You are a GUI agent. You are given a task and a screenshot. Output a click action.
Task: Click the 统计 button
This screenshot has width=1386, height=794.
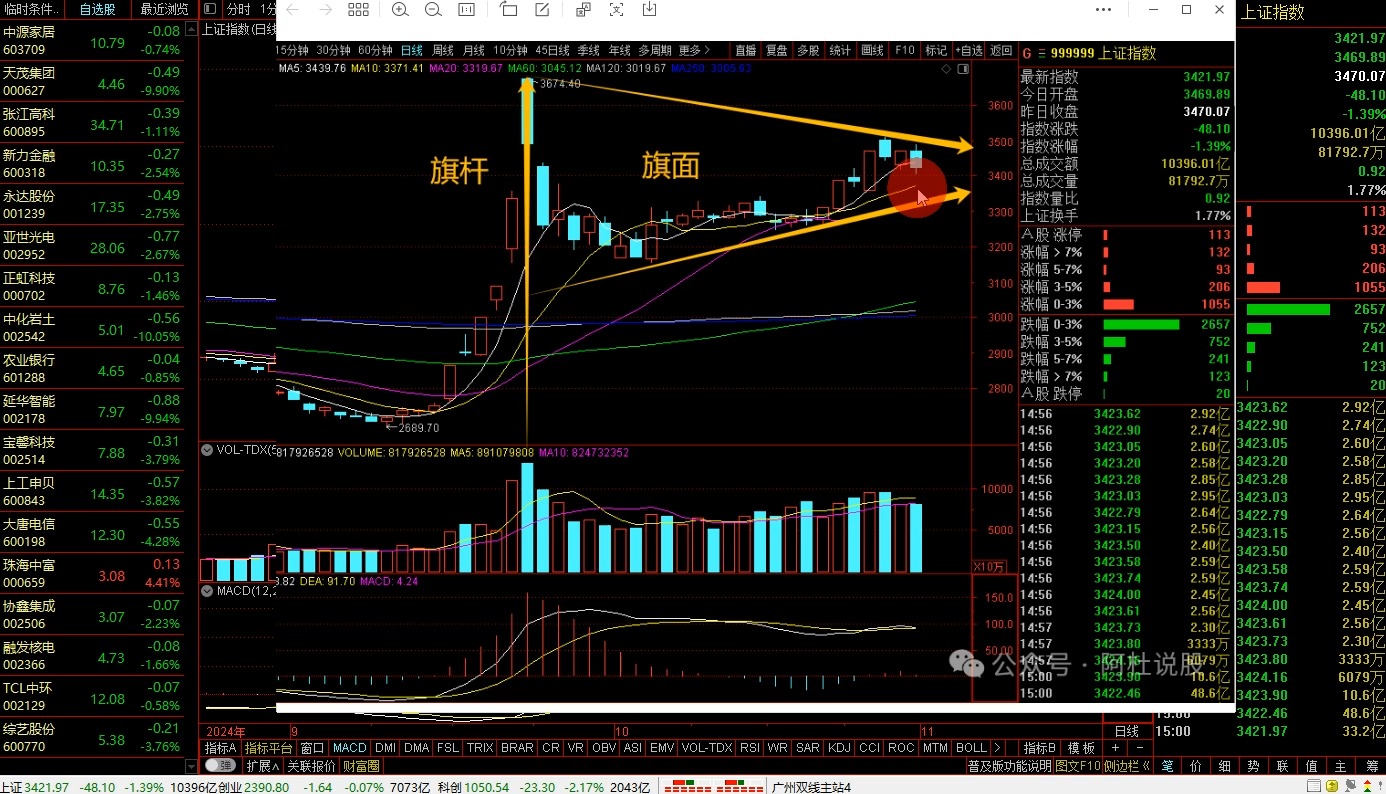coord(841,50)
